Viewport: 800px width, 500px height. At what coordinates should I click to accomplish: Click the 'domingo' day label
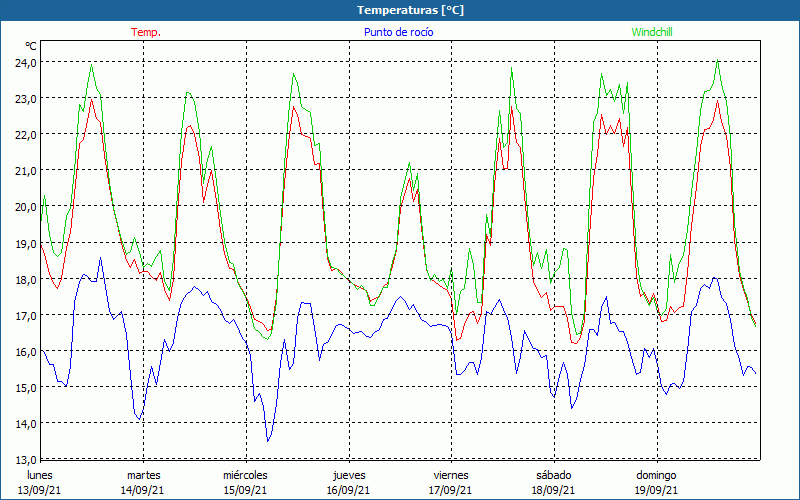(x=656, y=476)
